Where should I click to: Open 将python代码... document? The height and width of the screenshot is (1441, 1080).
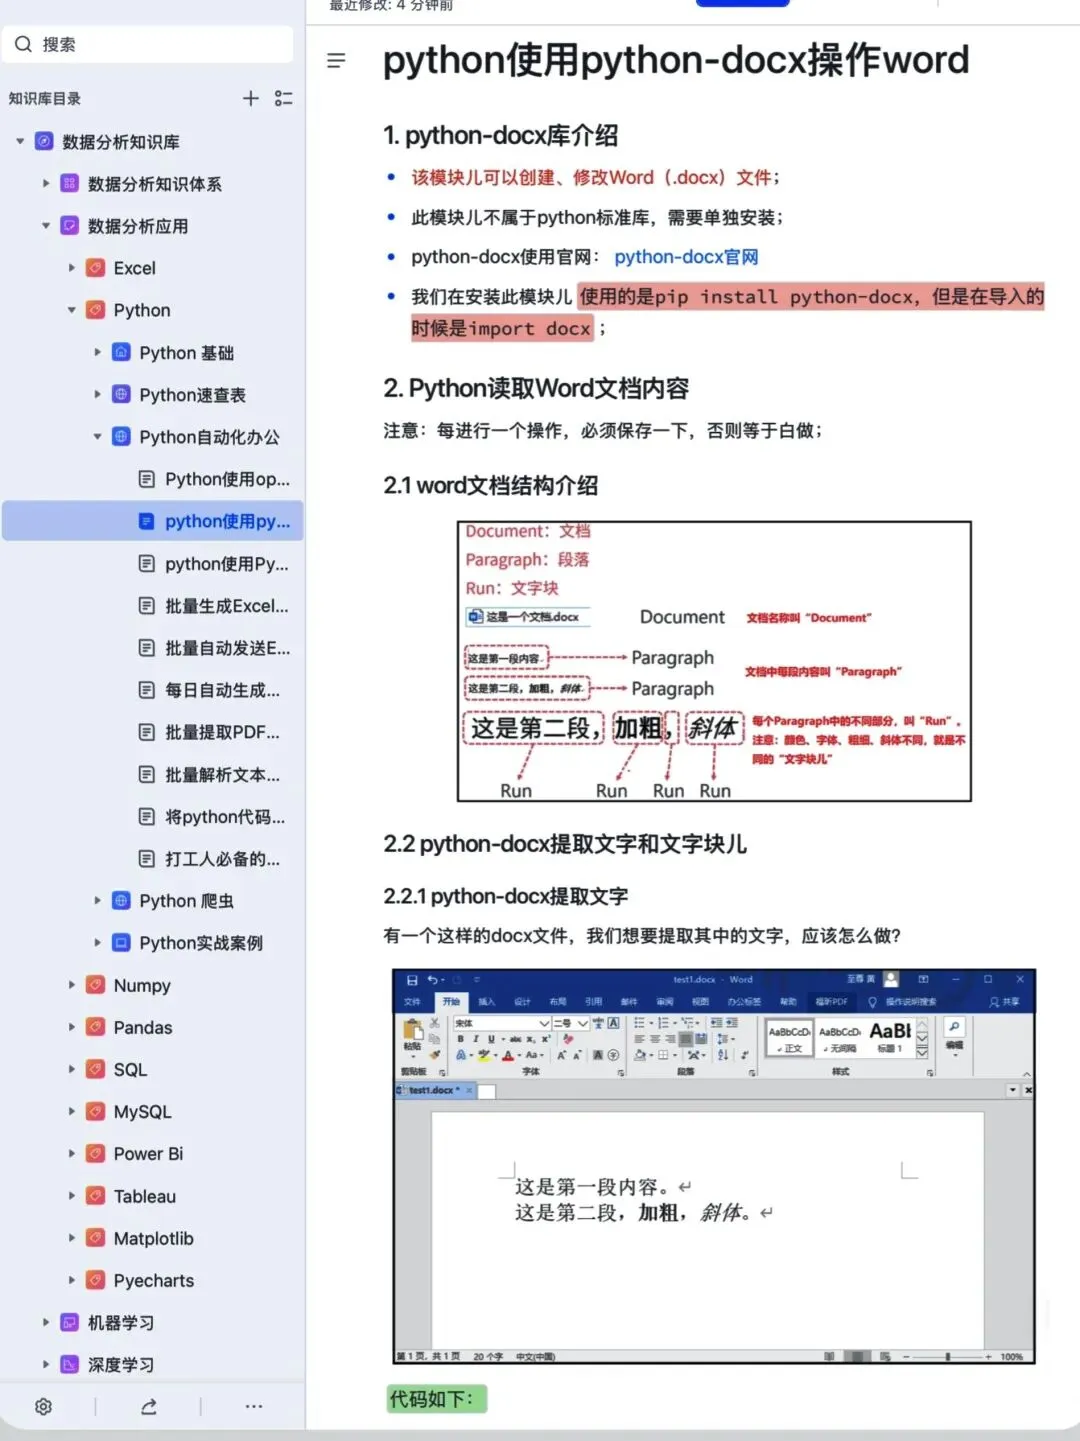(212, 817)
